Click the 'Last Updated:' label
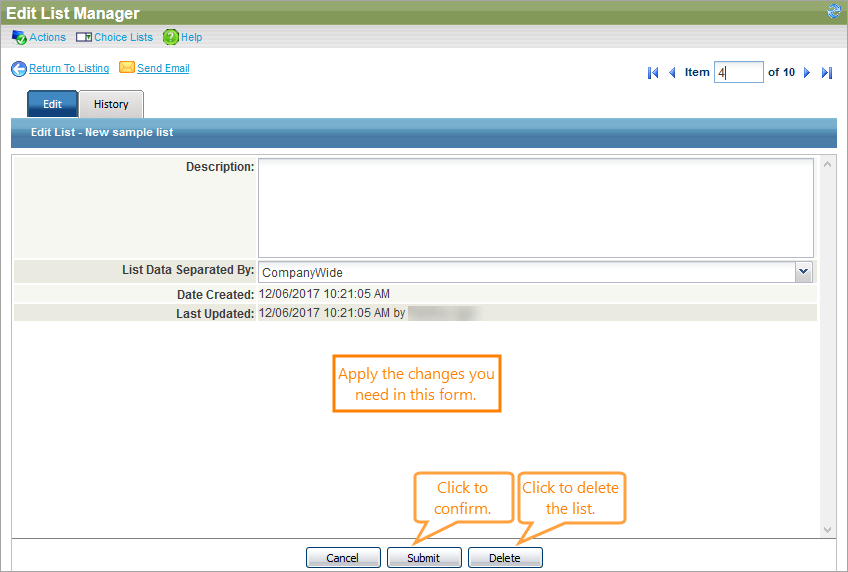The image size is (848, 572). pos(215,314)
